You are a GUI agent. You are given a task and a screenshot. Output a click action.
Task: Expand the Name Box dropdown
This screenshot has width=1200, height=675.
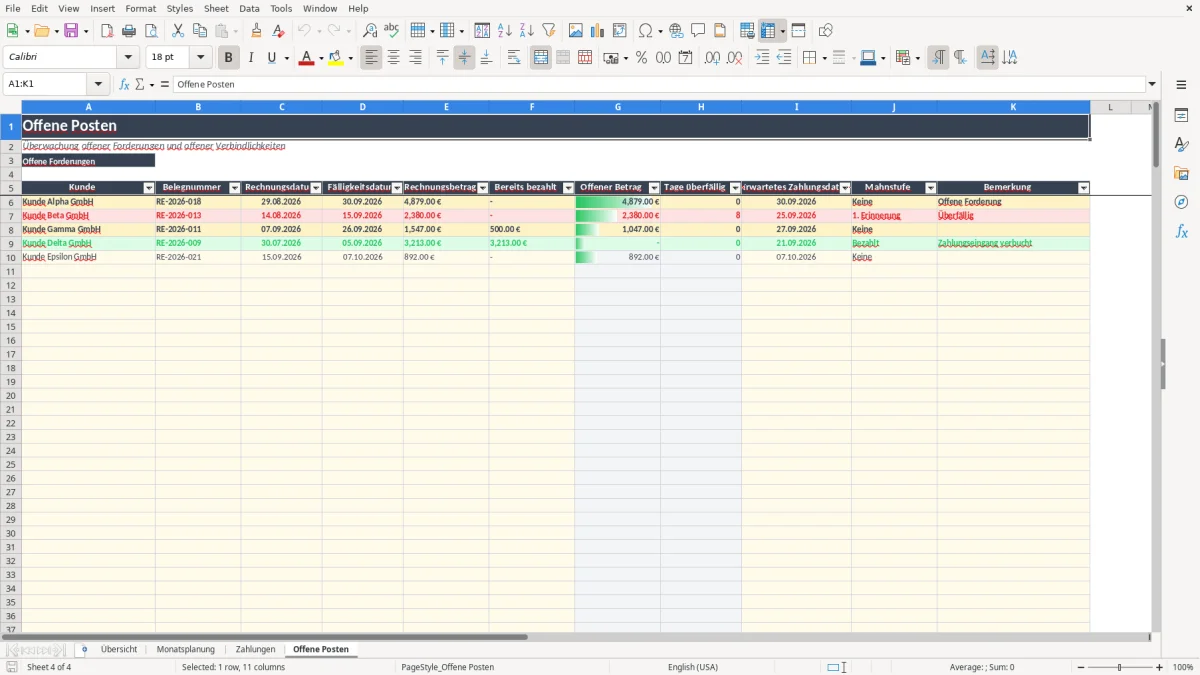click(x=98, y=84)
